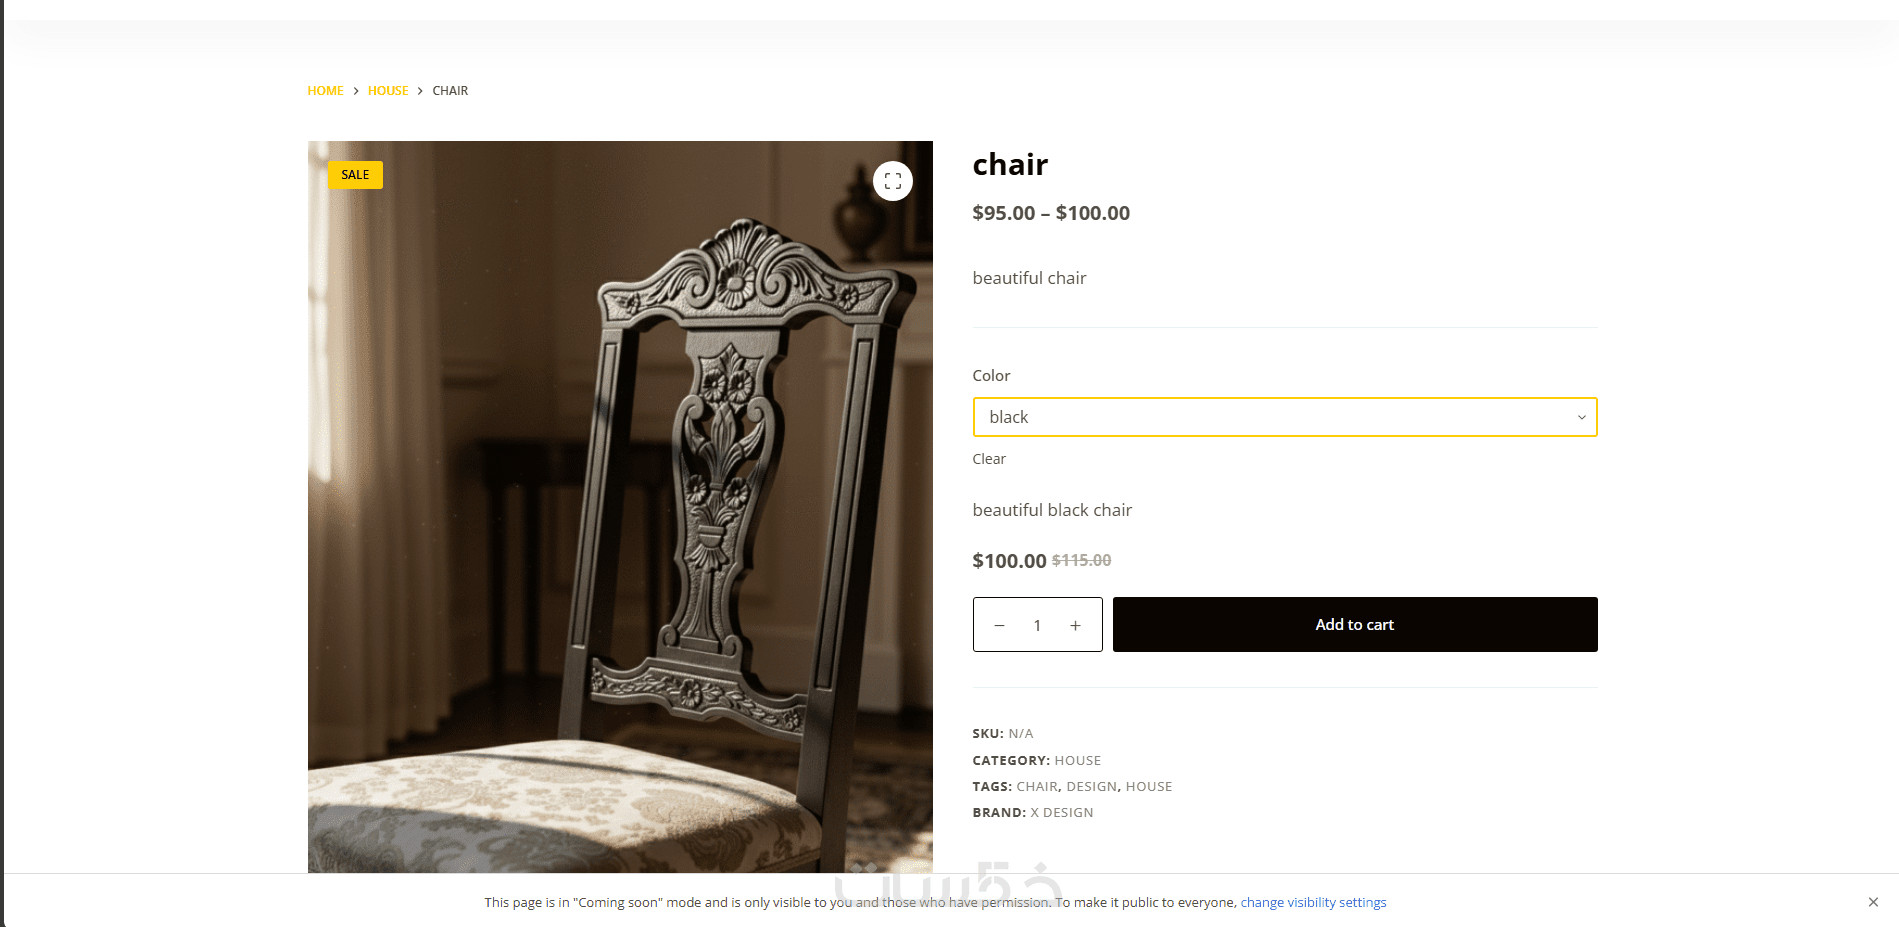Open the DESIGN tag link

[1091, 786]
